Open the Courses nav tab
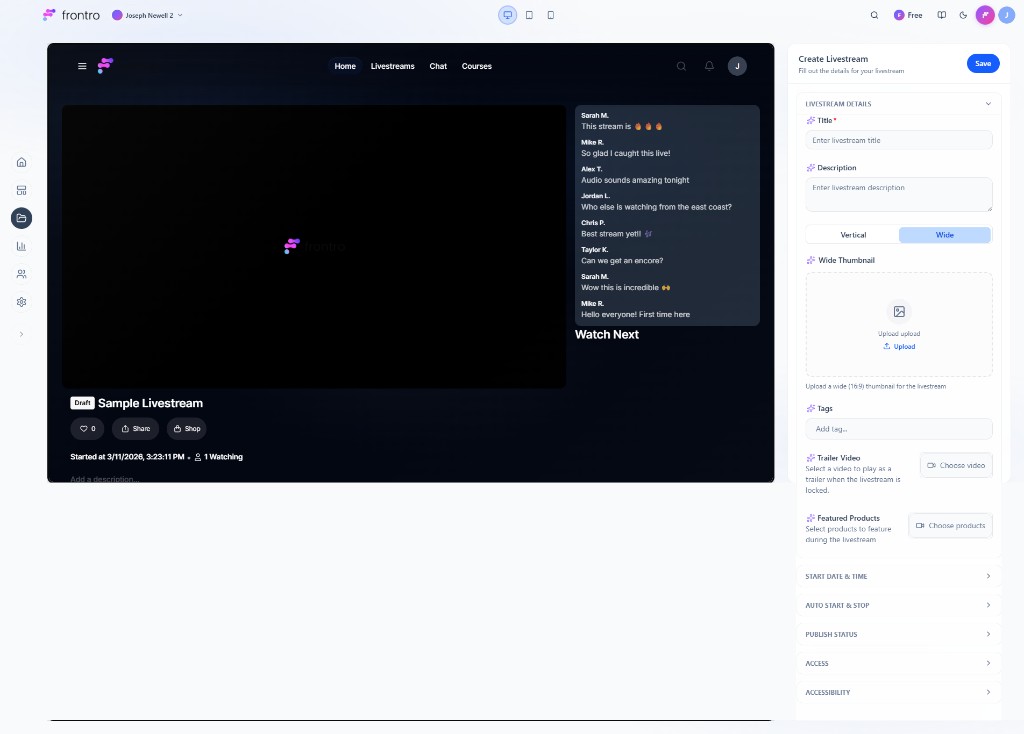The height and width of the screenshot is (734, 1024). (476, 66)
